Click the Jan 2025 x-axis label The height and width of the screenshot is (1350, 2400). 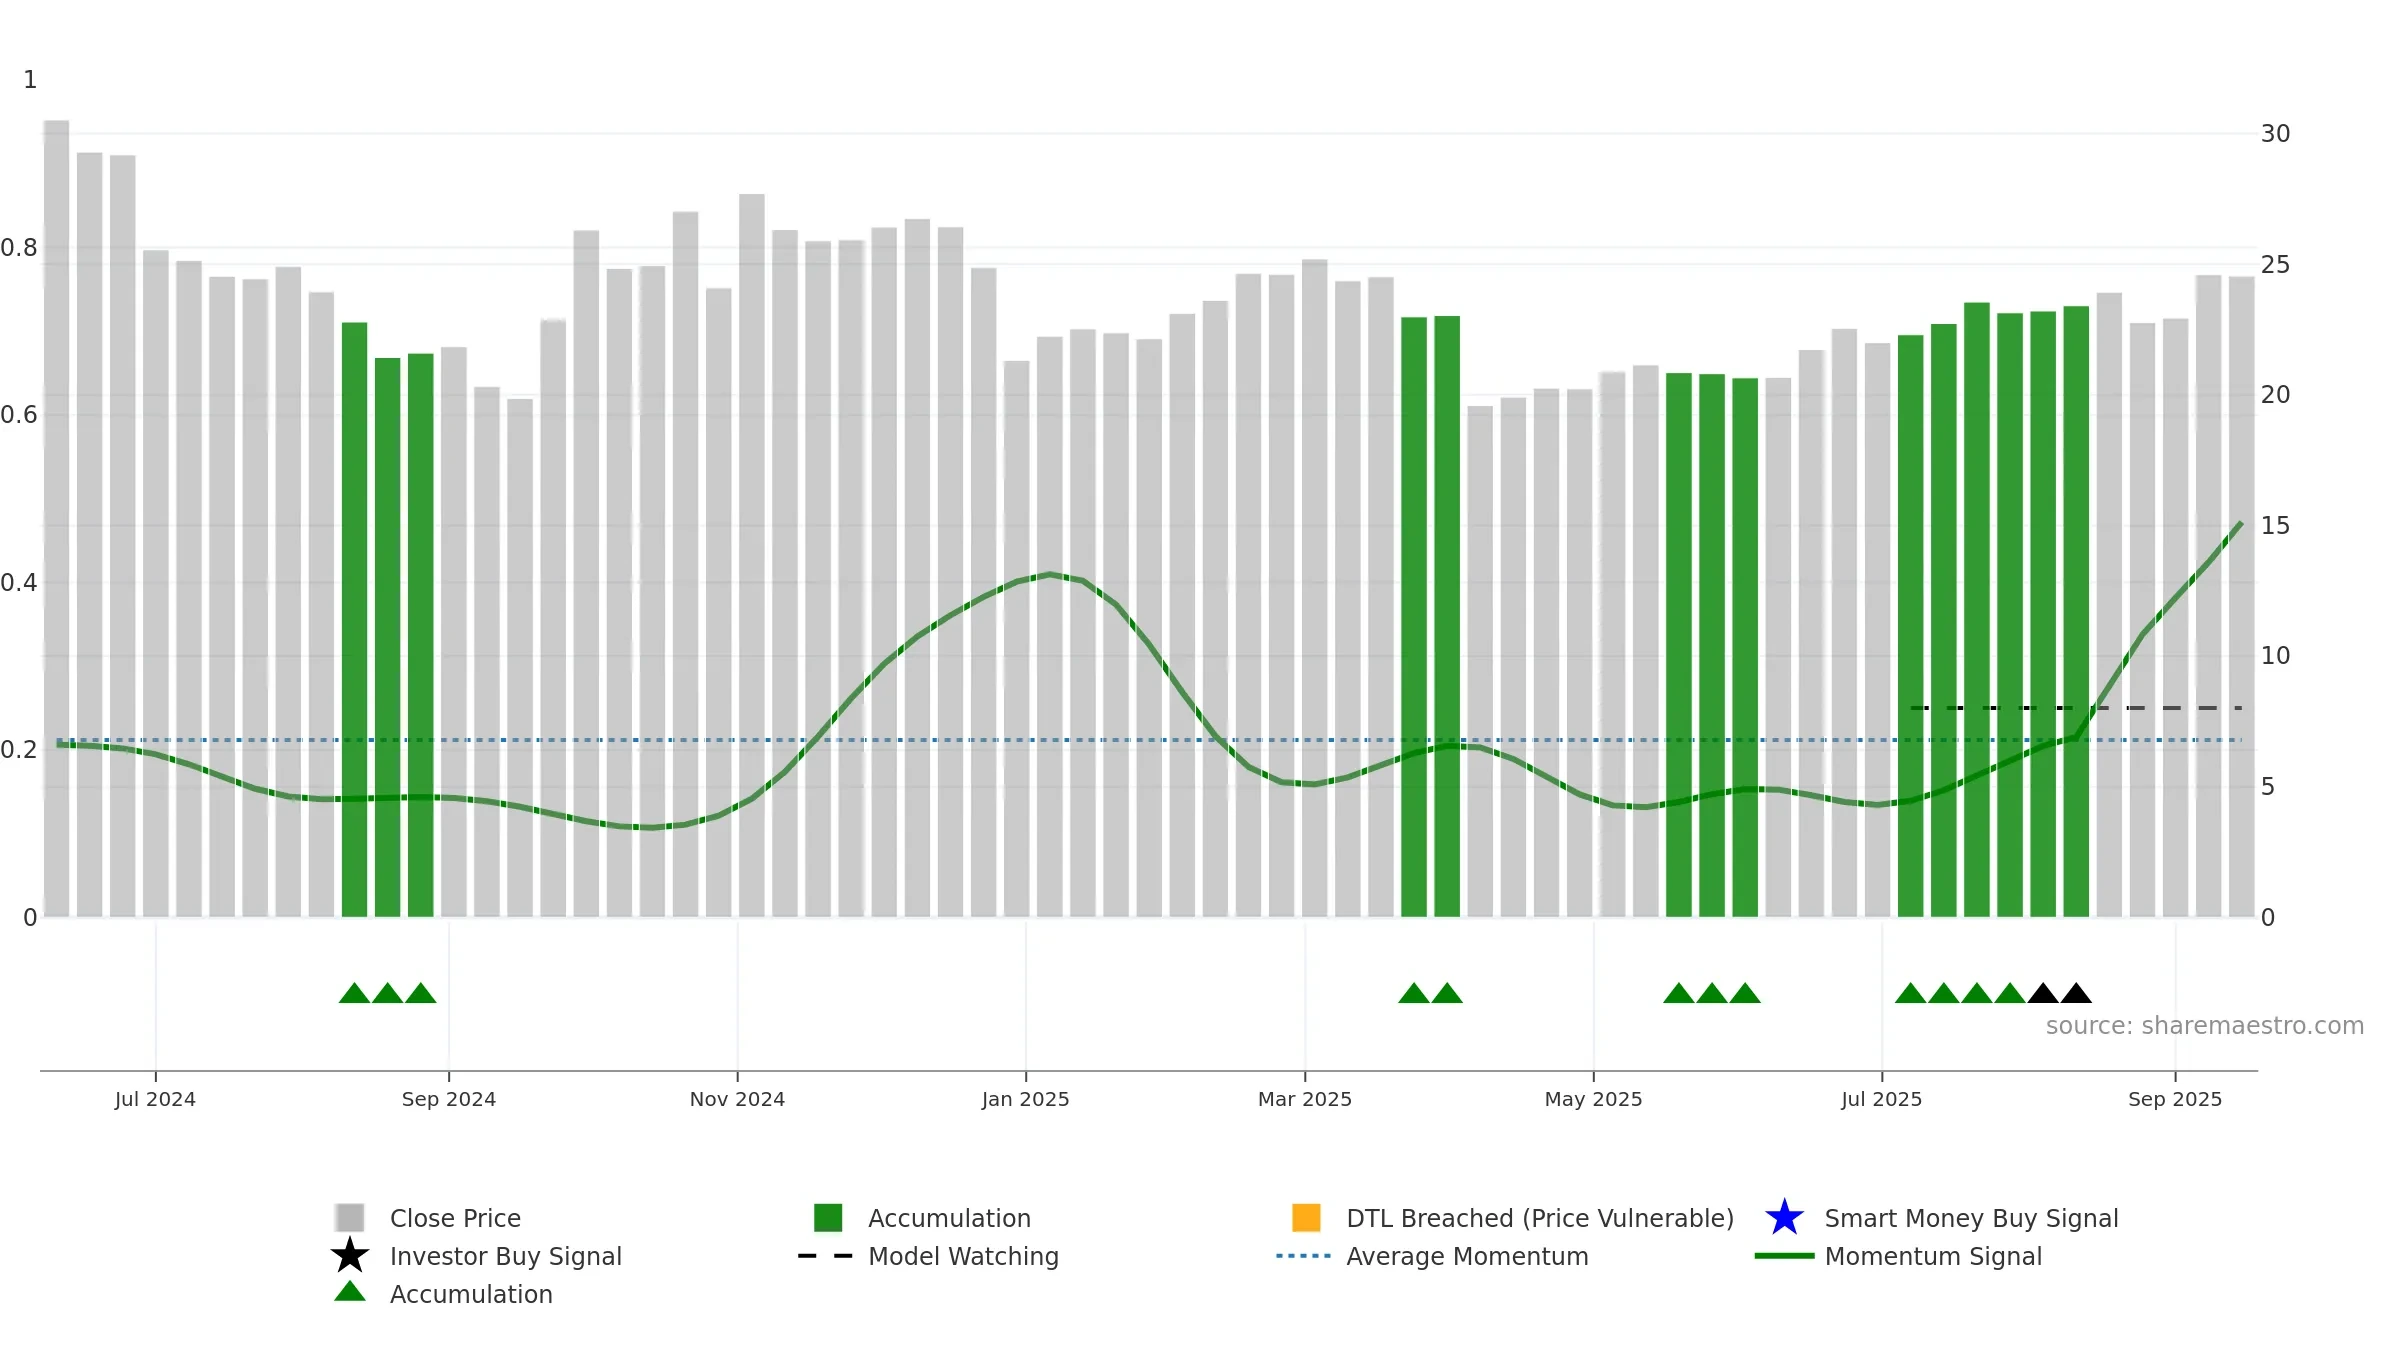coord(1025,1099)
